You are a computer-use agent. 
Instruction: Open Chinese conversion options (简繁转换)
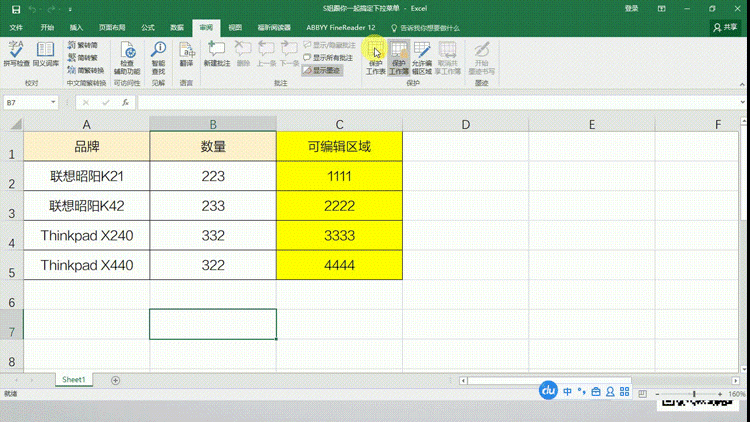point(86,70)
